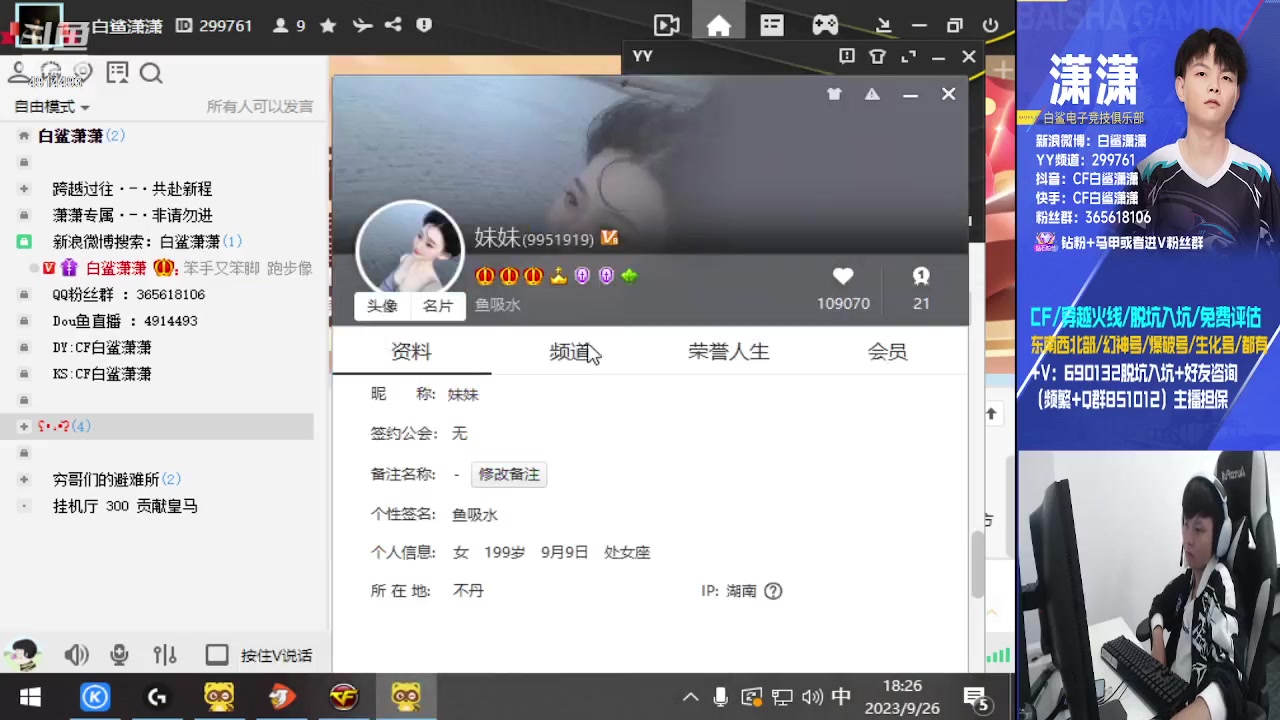Click the airplane icon in channel header
This screenshot has height=720, width=1280.
[x=362, y=26]
